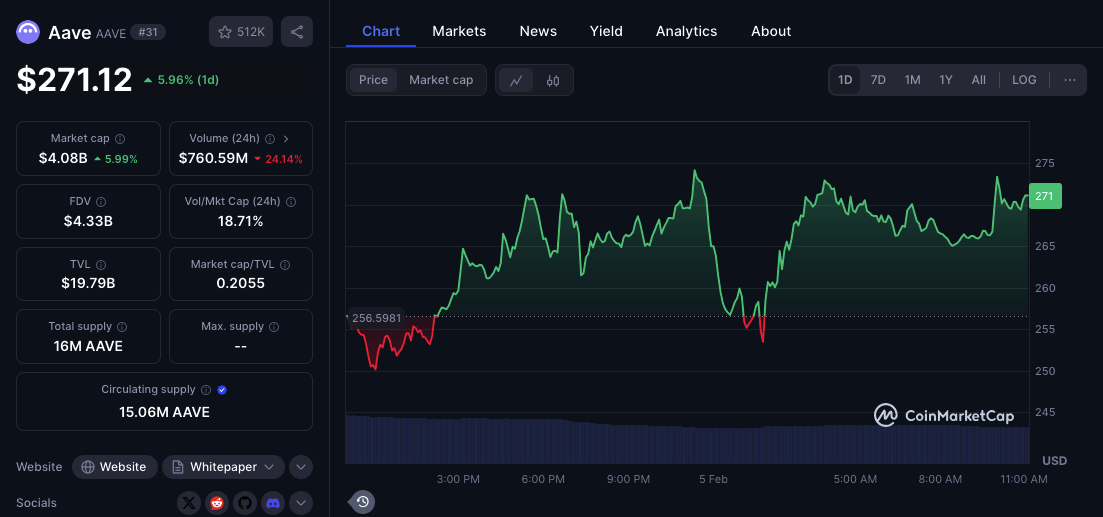Click the 18.71% Vol/Mkt Cap value
1103x517 pixels.
[241, 222]
